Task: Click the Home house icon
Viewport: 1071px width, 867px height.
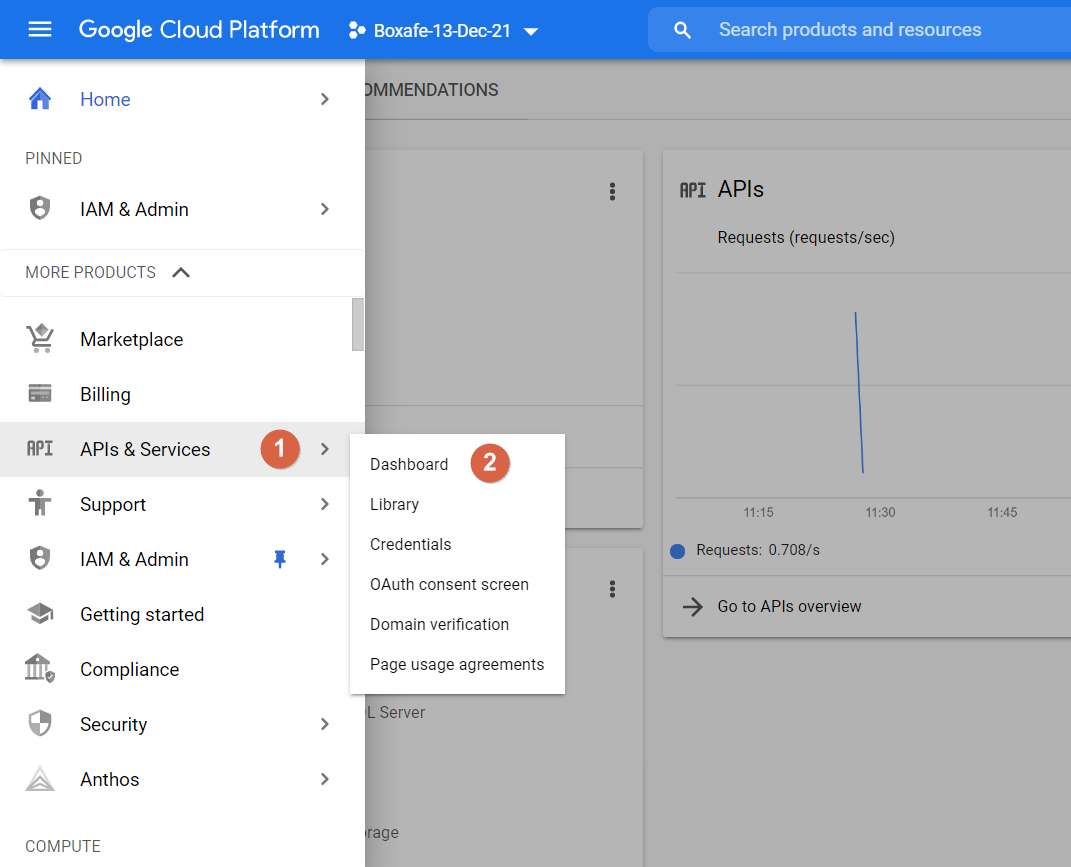Action: tap(40, 99)
